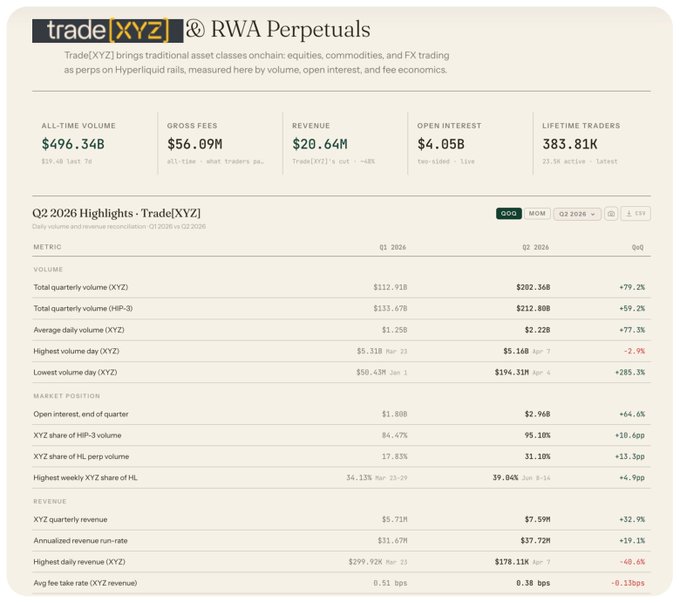This screenshot has width=680, height=603.
Task: Click the 39.04% highest weekly share cell
Action: click(505, 478)
